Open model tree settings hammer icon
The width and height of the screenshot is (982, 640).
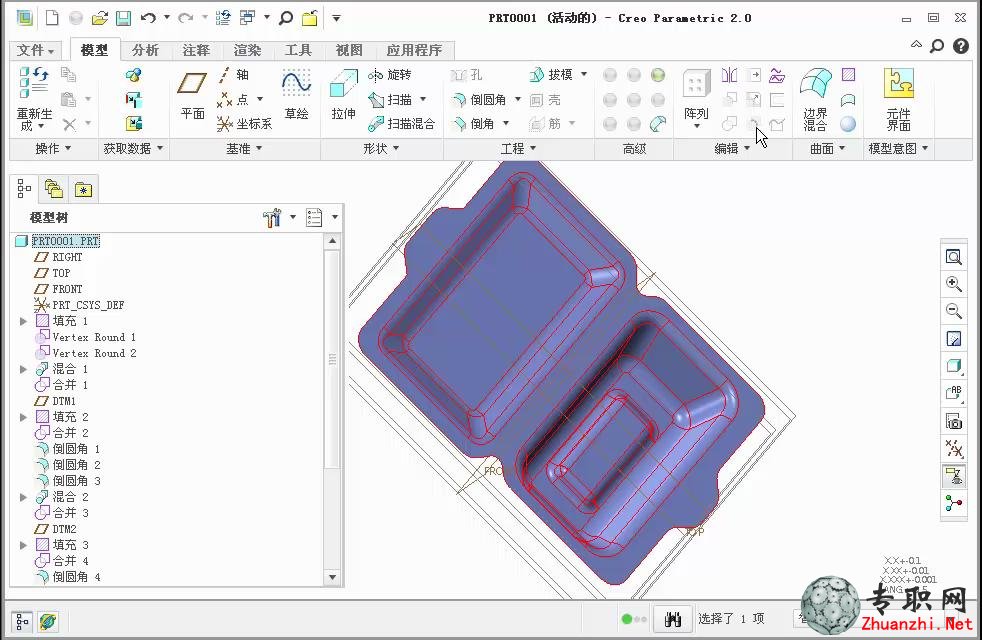(272, 218)
